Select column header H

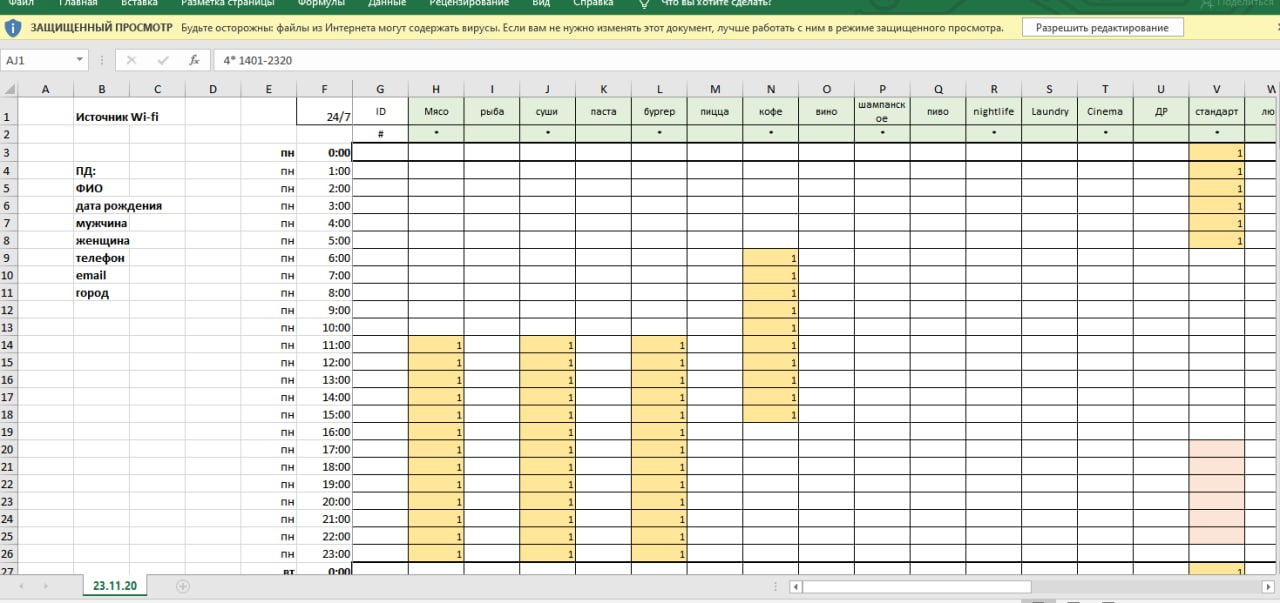pyautogui.click(x=436, y=89)
